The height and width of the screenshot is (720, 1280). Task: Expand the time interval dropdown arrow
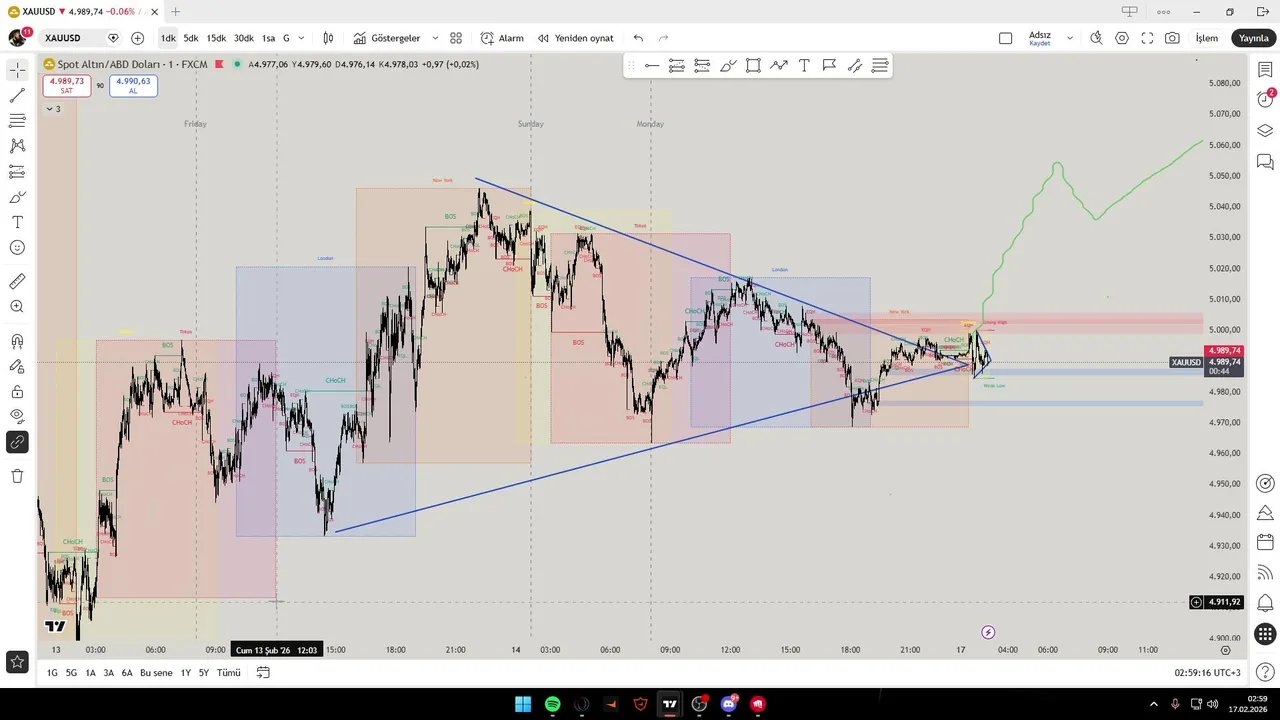(x=302, y=38)
